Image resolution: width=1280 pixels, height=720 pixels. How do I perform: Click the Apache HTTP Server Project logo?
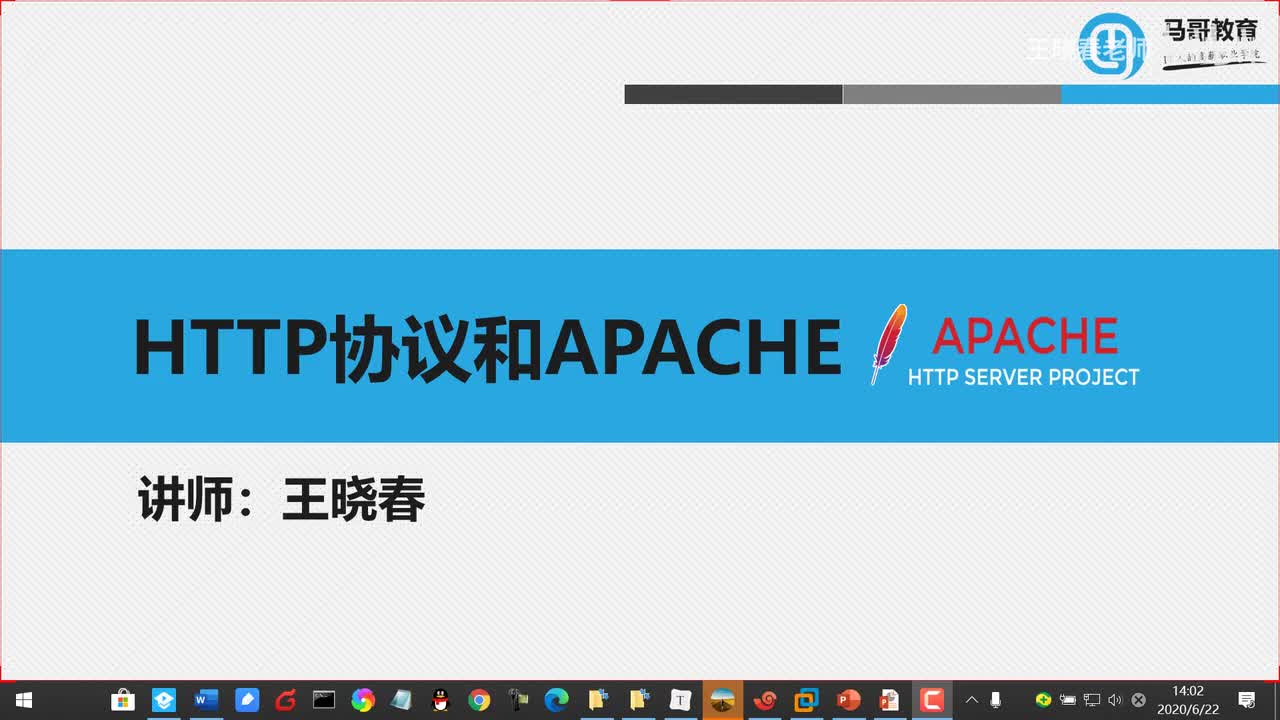1004,346
